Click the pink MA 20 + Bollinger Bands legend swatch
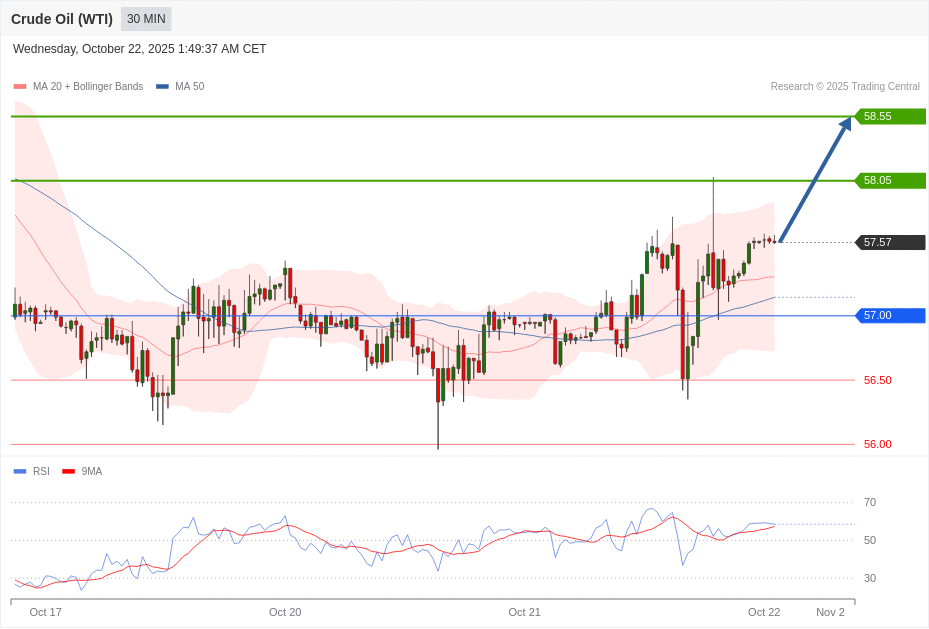Viewport: 929px width, 629px height. (x=20, y=87)
